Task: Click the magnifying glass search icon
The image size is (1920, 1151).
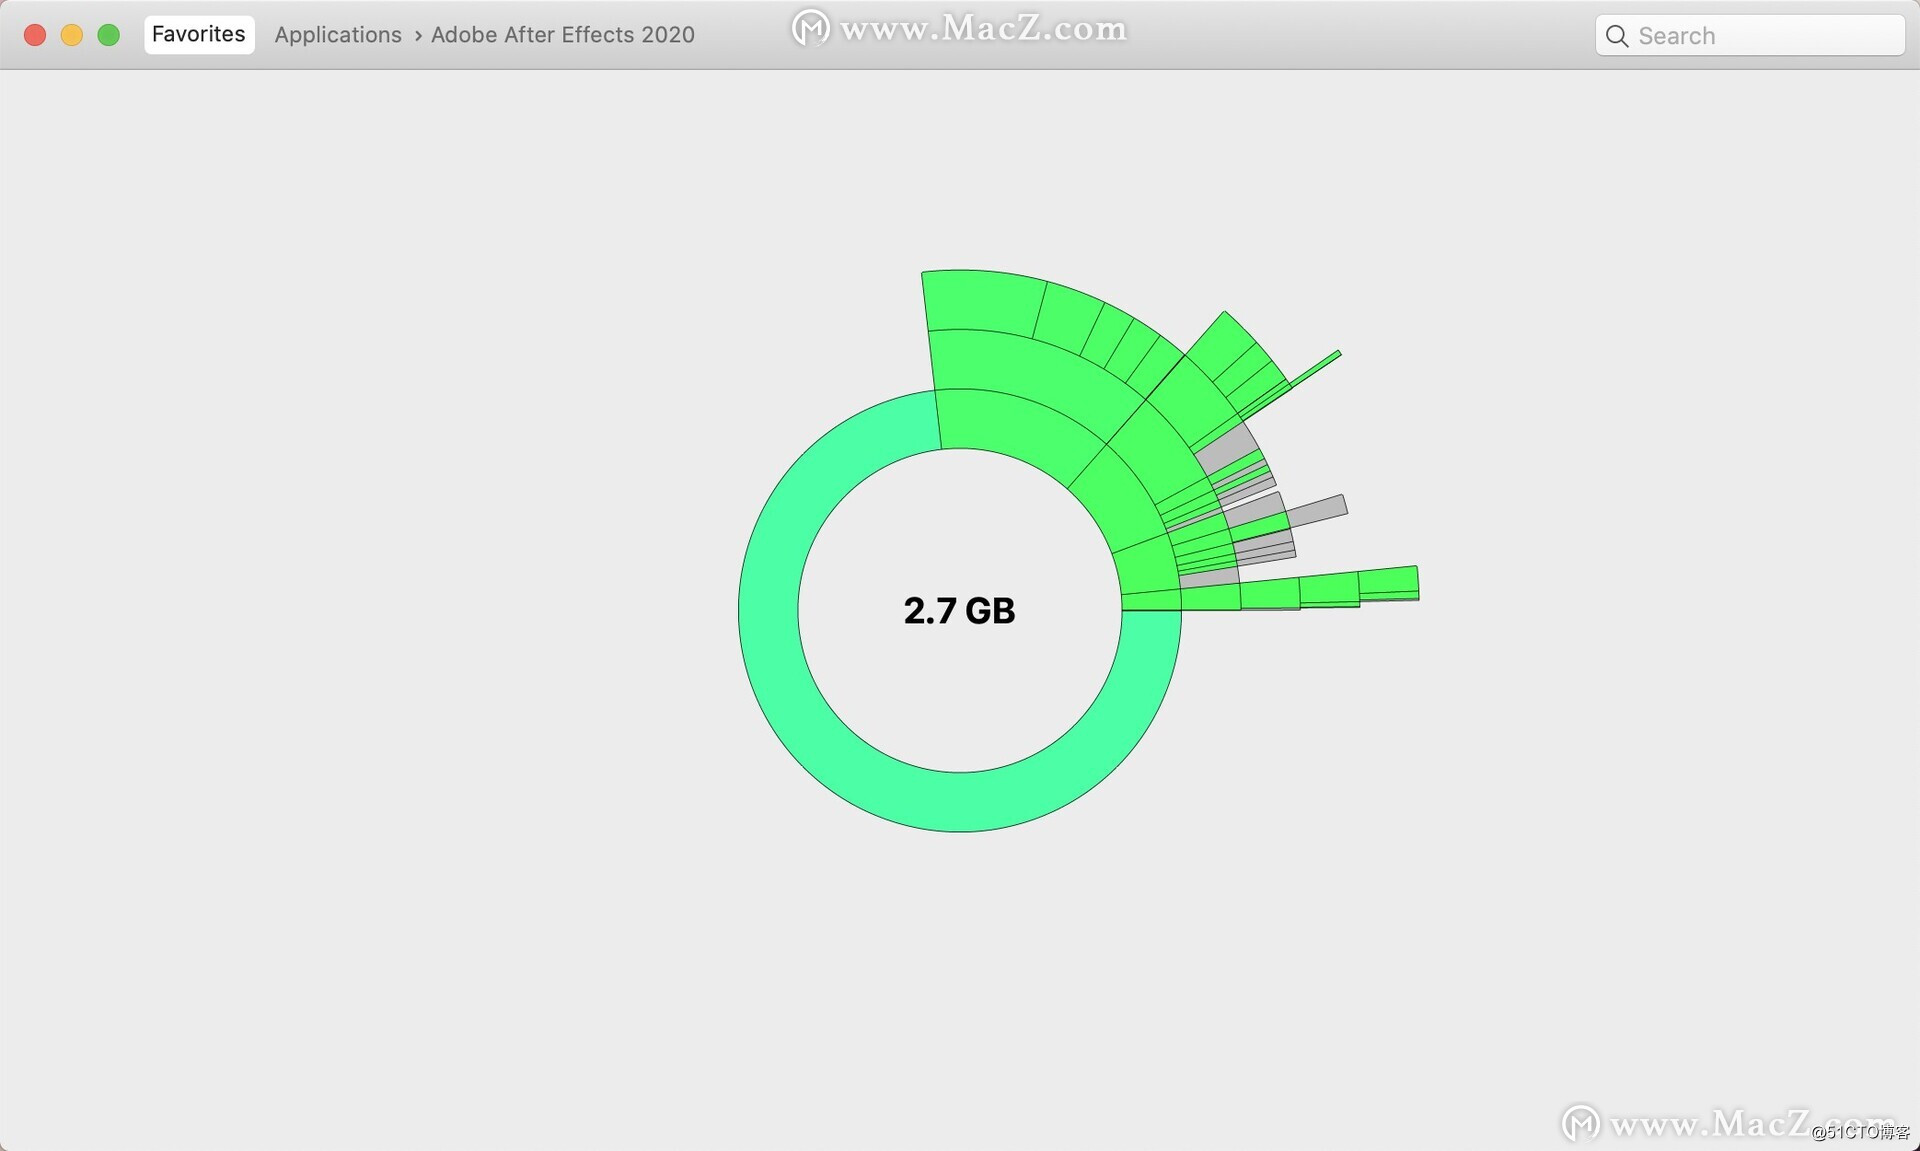Action: tap(1616, 36)
